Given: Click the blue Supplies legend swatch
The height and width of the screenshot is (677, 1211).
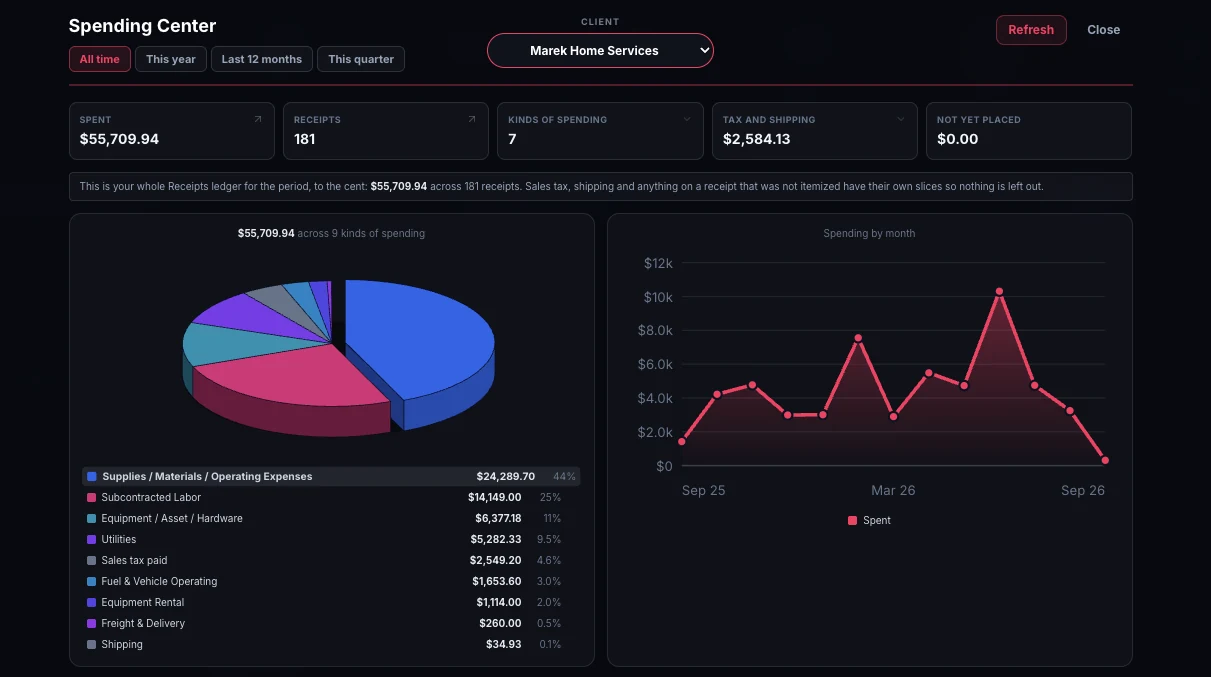Looking at the screenshot, I should (92, 477).
